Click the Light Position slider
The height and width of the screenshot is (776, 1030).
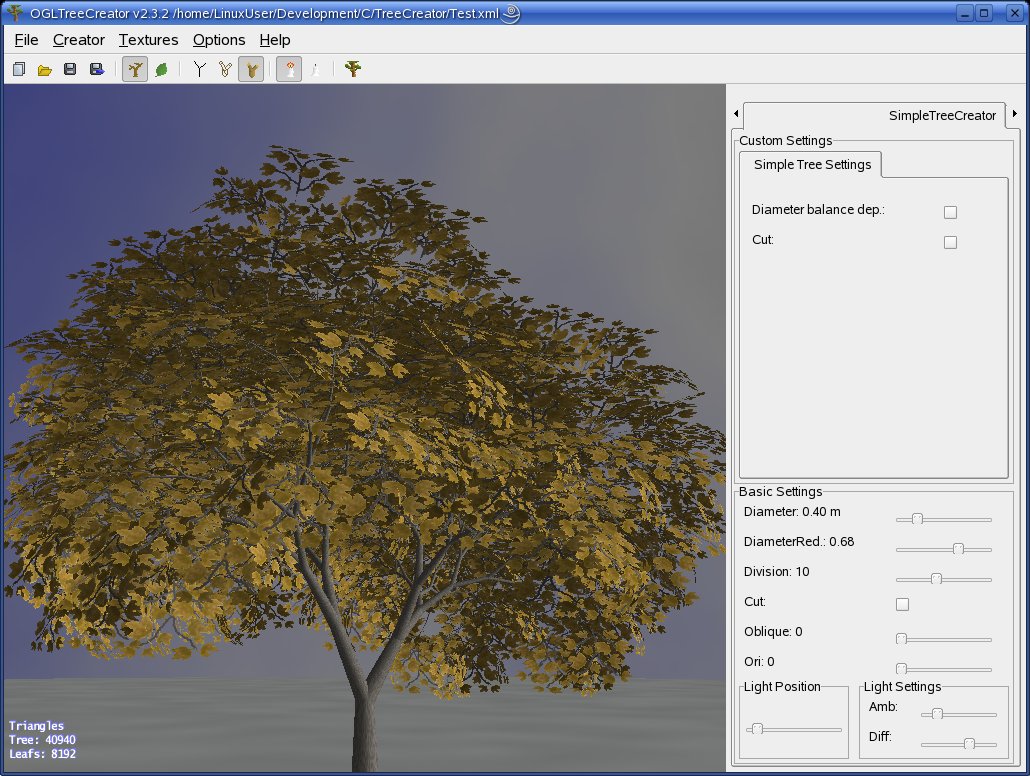(x=794, y=729)
